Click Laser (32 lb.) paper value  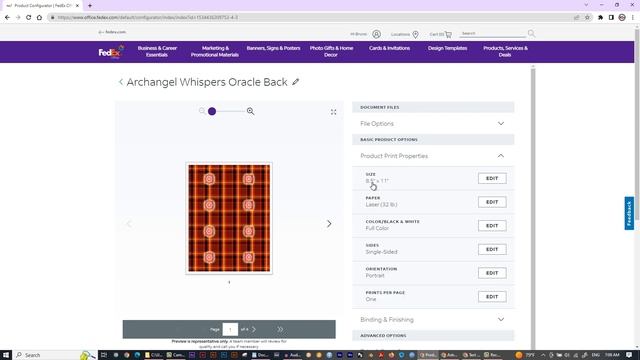point(381,204)
